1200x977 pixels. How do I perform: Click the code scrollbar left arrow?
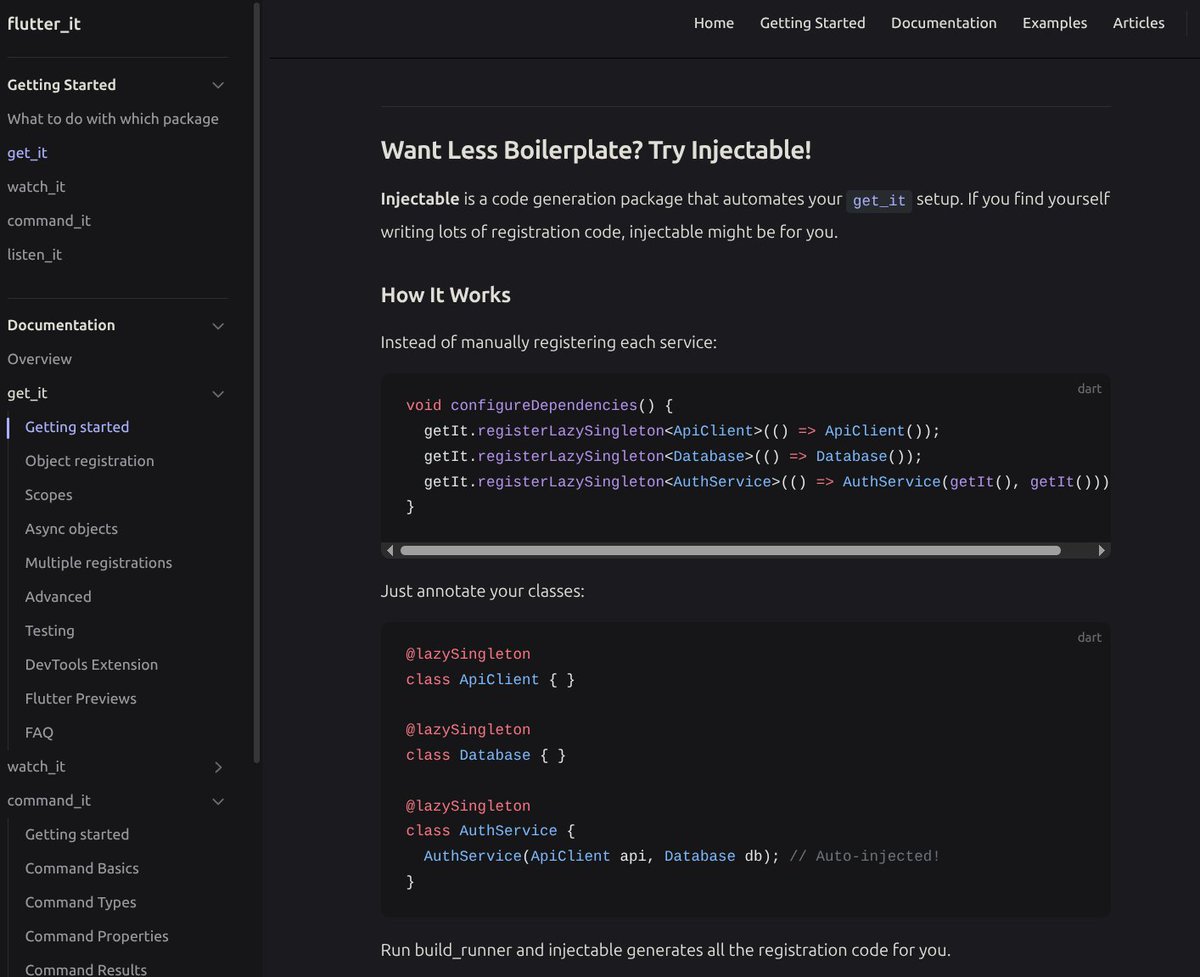coord(388,550)
